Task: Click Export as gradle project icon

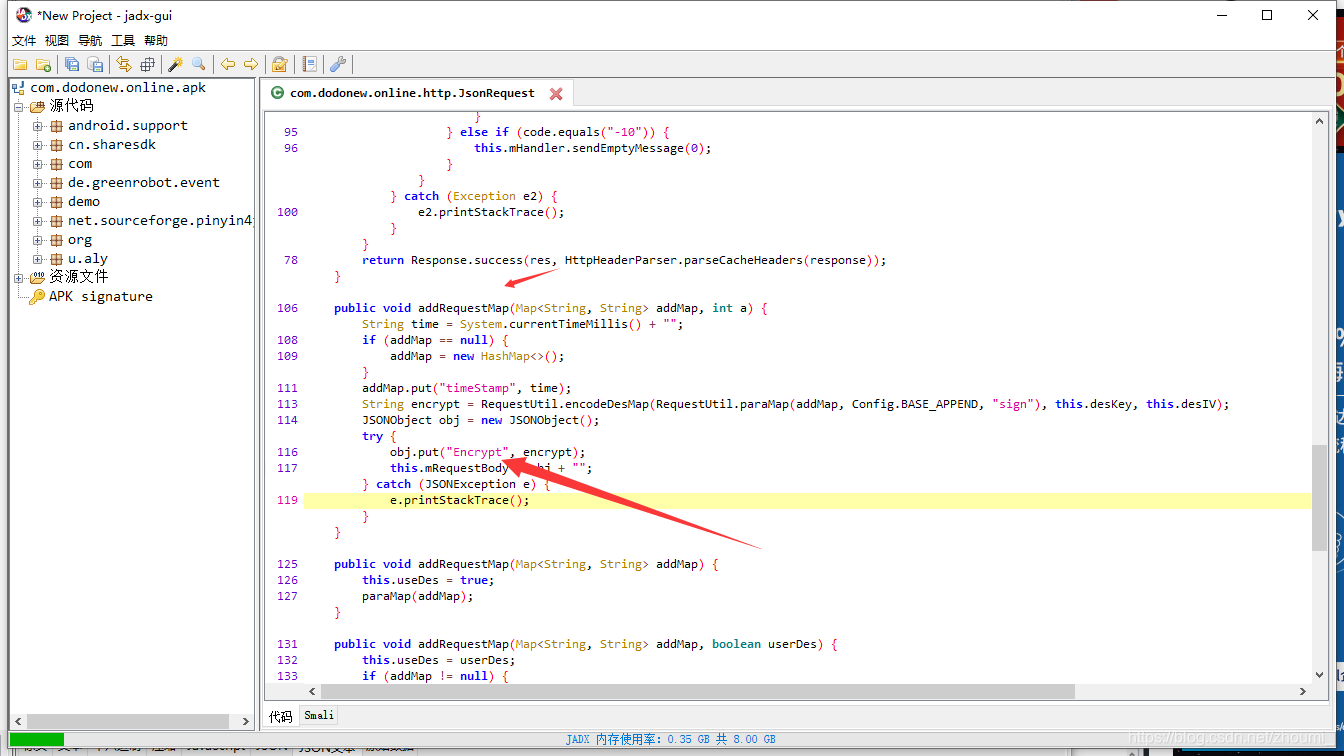Action: tap(95, 64)
